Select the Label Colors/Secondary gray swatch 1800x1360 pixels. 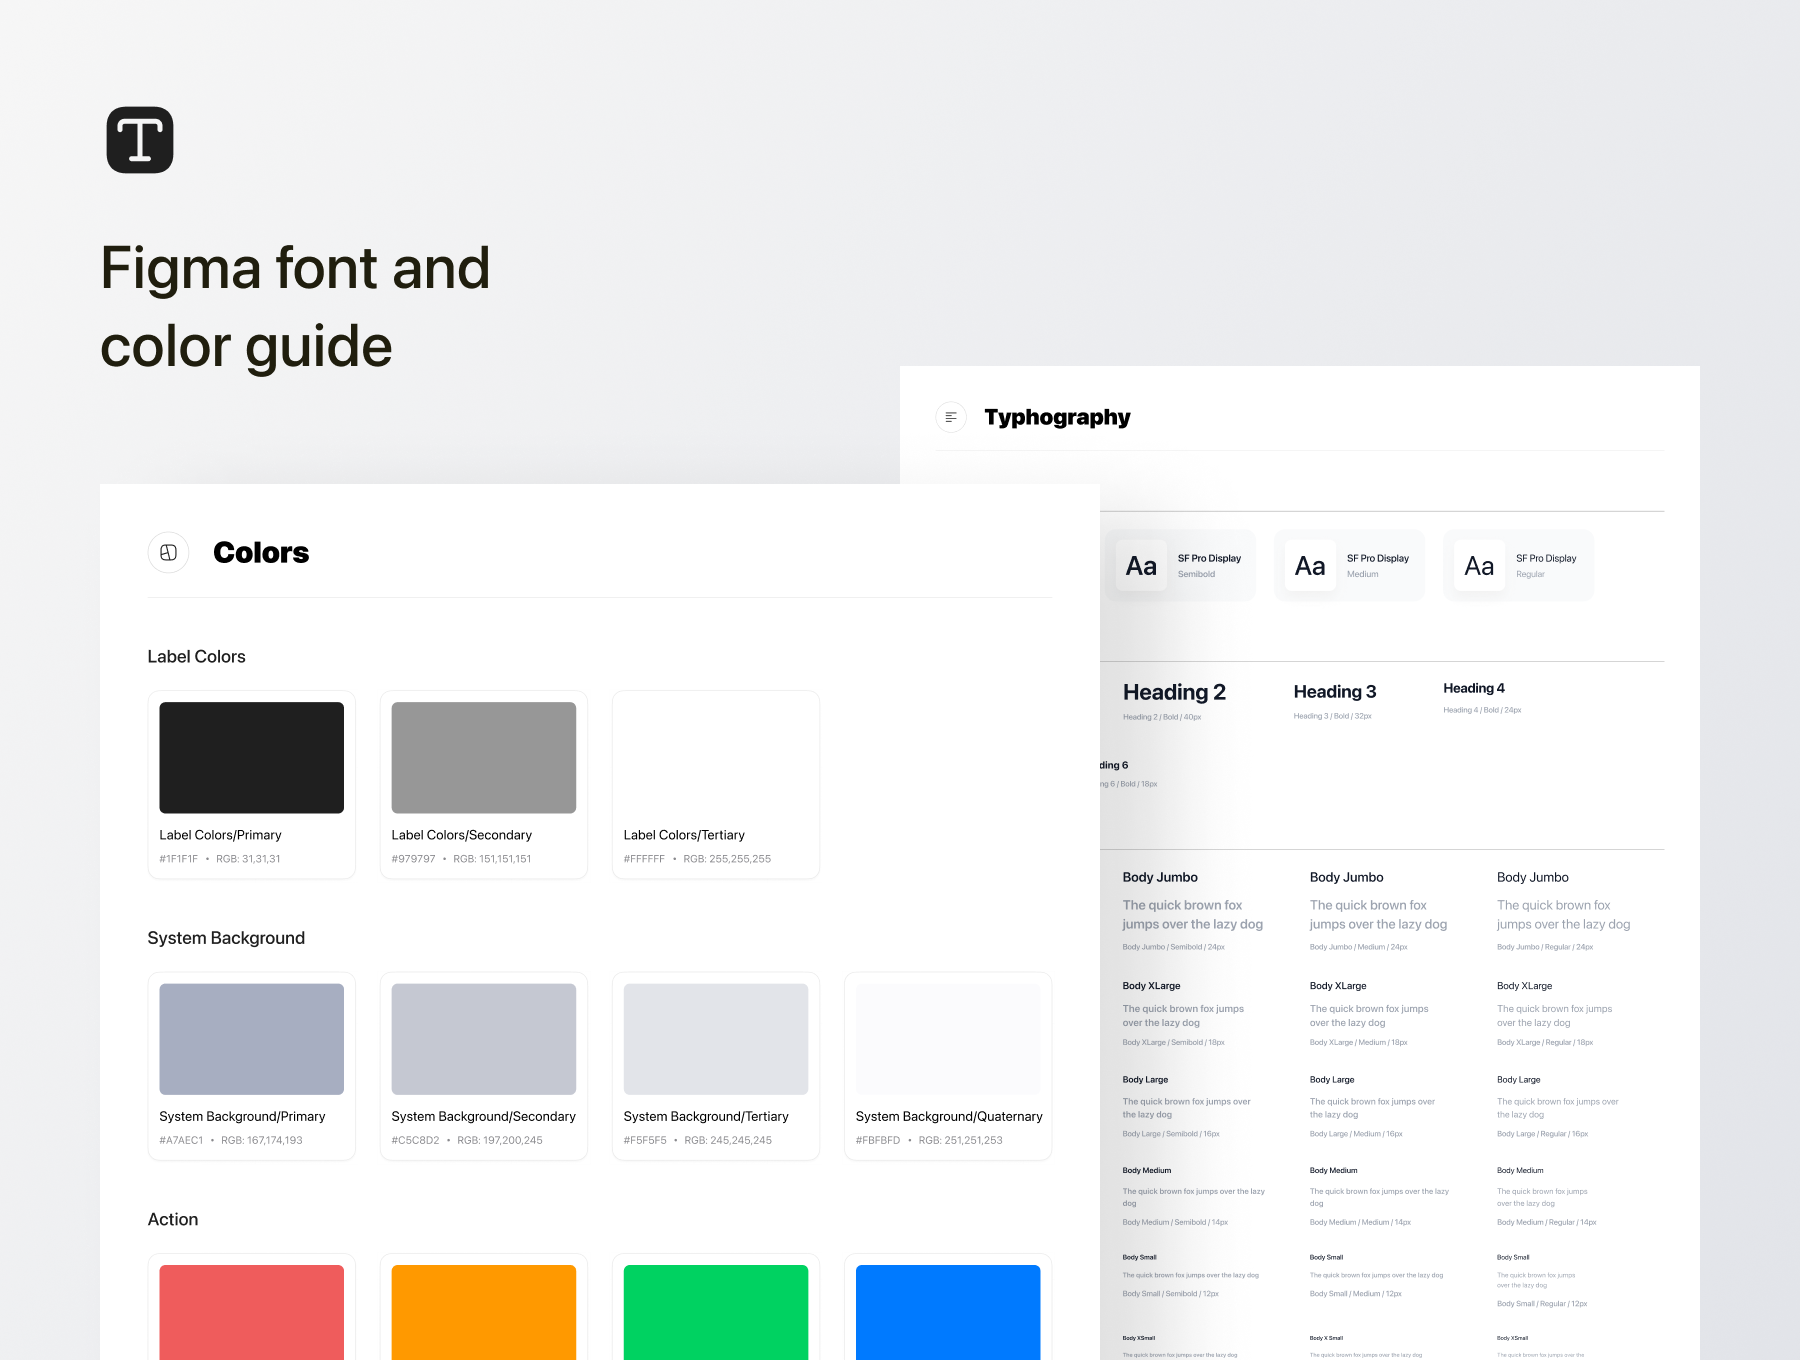pos(483,757)
